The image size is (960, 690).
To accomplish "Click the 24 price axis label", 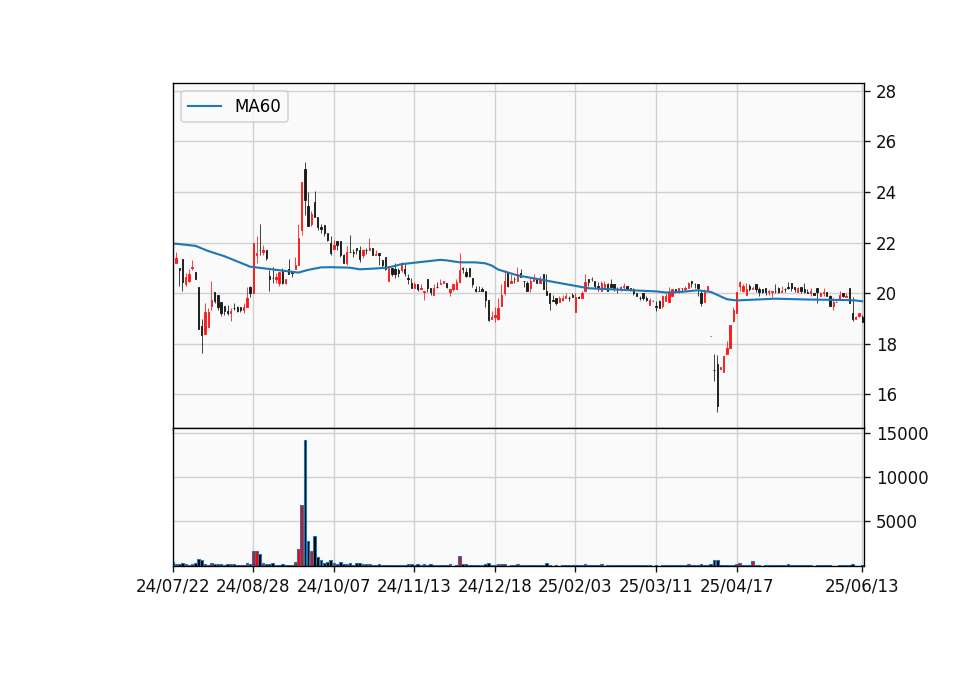I will (x=886, y=193).
